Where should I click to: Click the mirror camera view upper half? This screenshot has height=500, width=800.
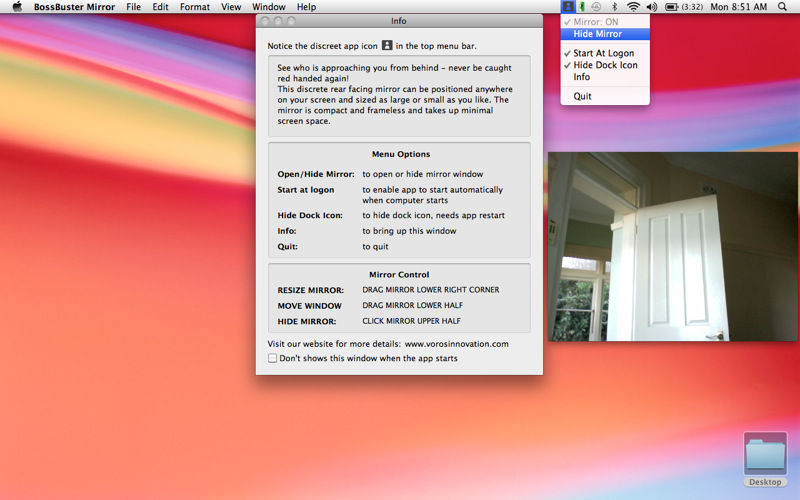[672, 199]
